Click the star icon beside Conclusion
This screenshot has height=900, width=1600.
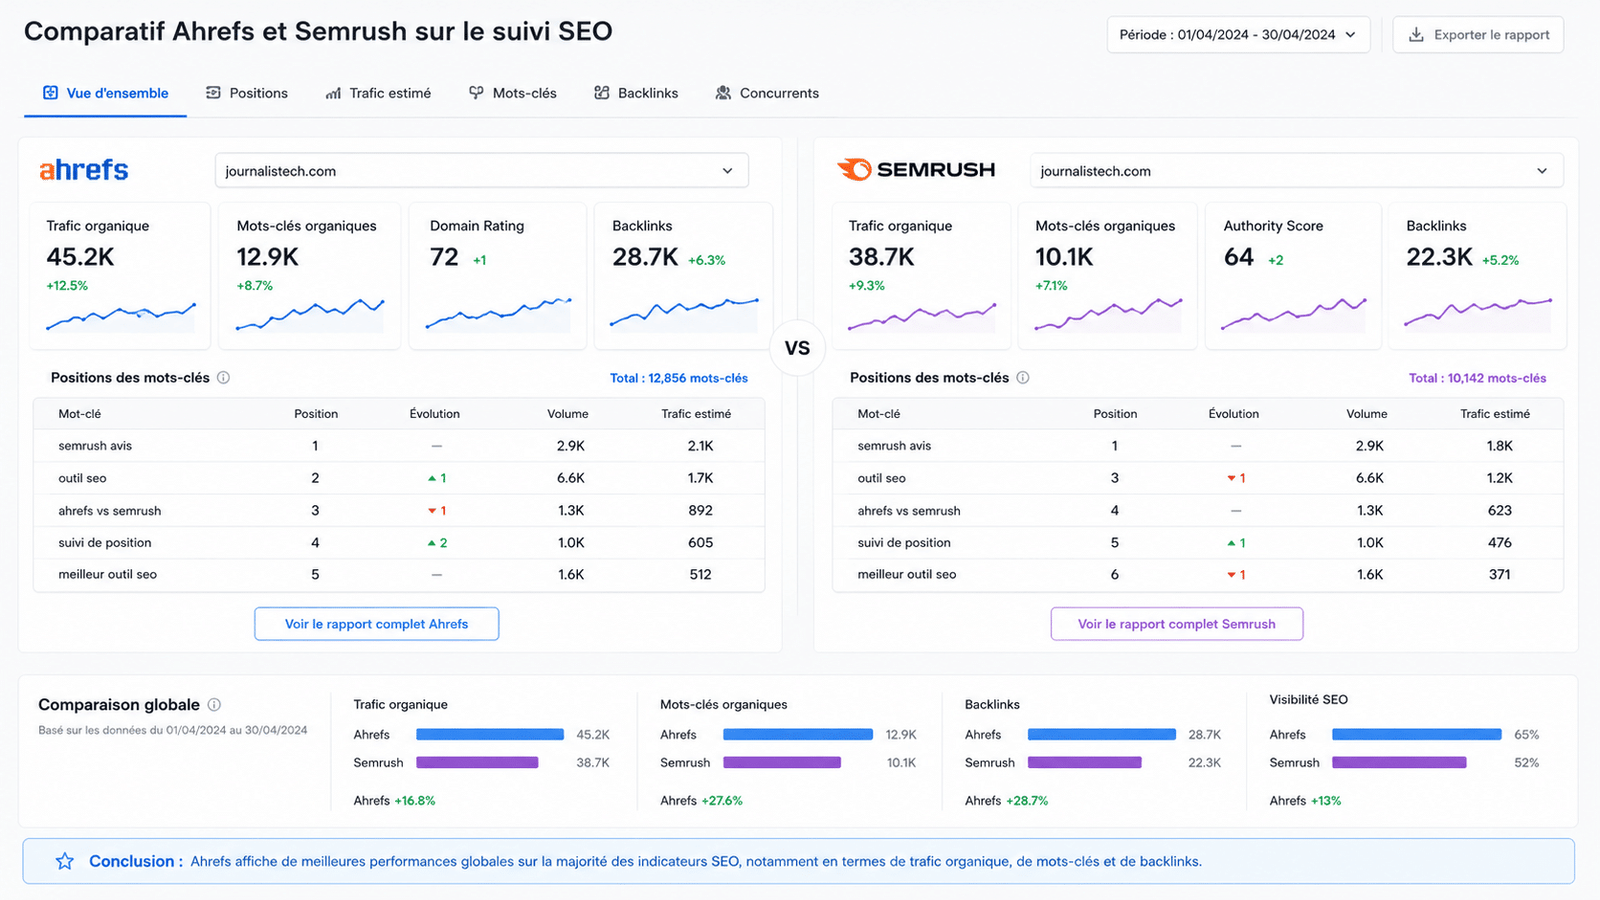[65, 861]
